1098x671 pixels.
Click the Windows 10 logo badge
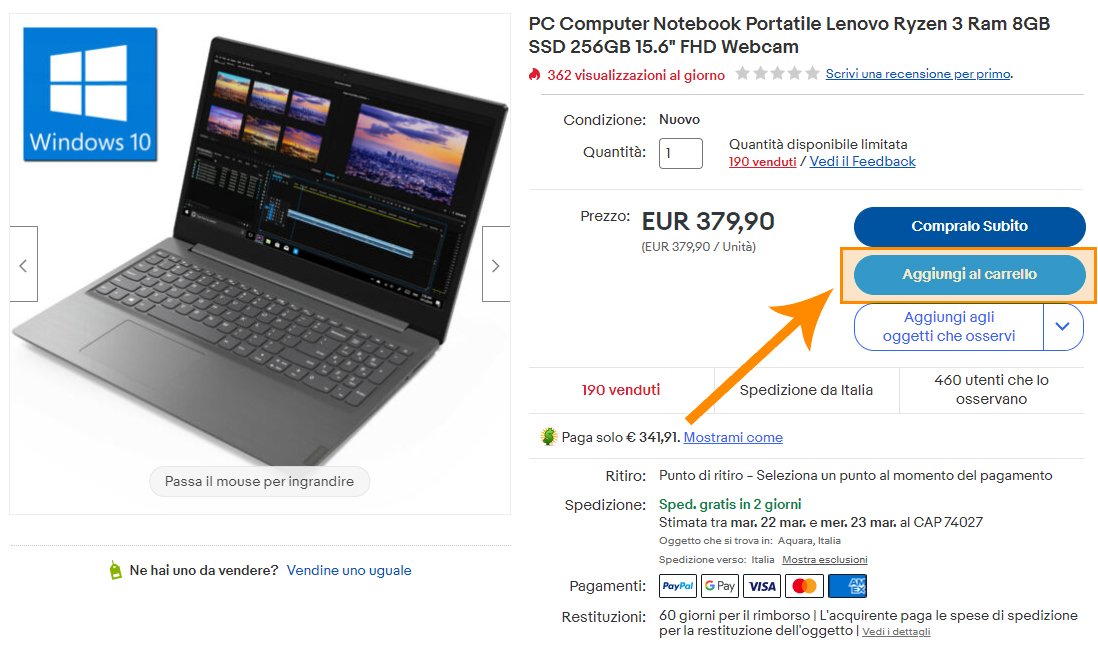[x=90, y=95]
